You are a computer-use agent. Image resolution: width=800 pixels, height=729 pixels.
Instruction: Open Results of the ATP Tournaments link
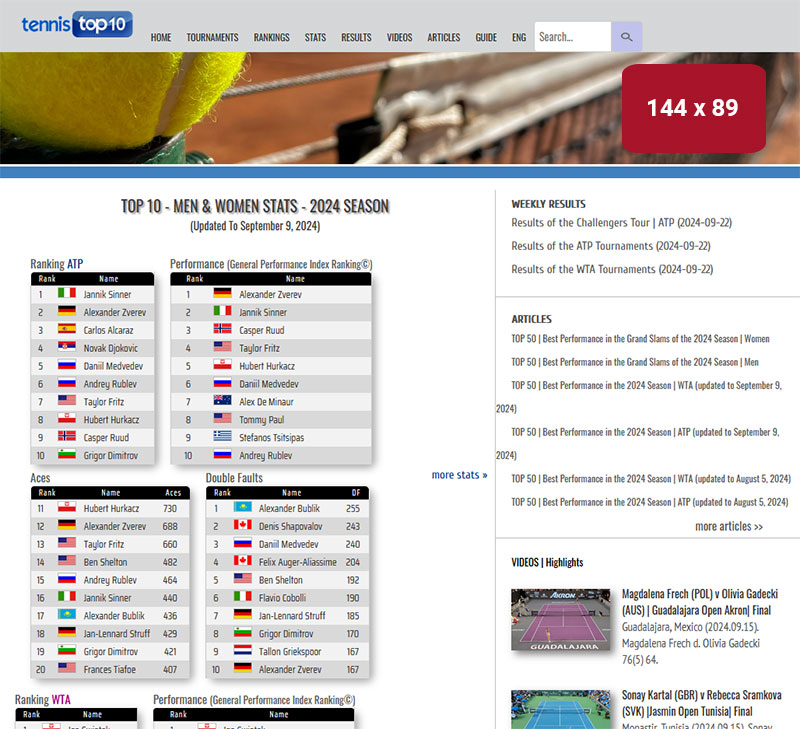pos(611,246)
